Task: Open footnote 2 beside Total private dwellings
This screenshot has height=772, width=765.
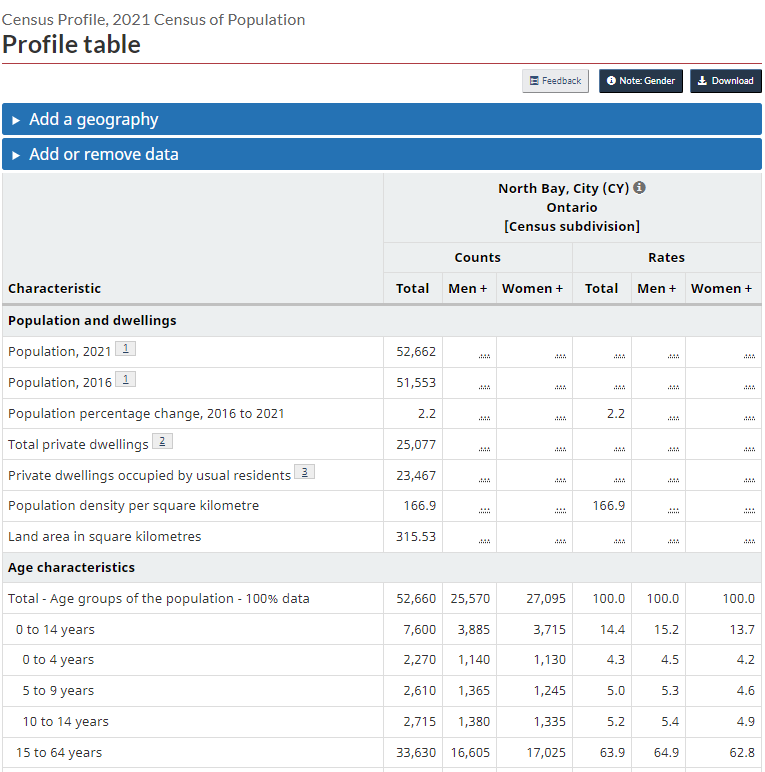Action: click(162, 442)
